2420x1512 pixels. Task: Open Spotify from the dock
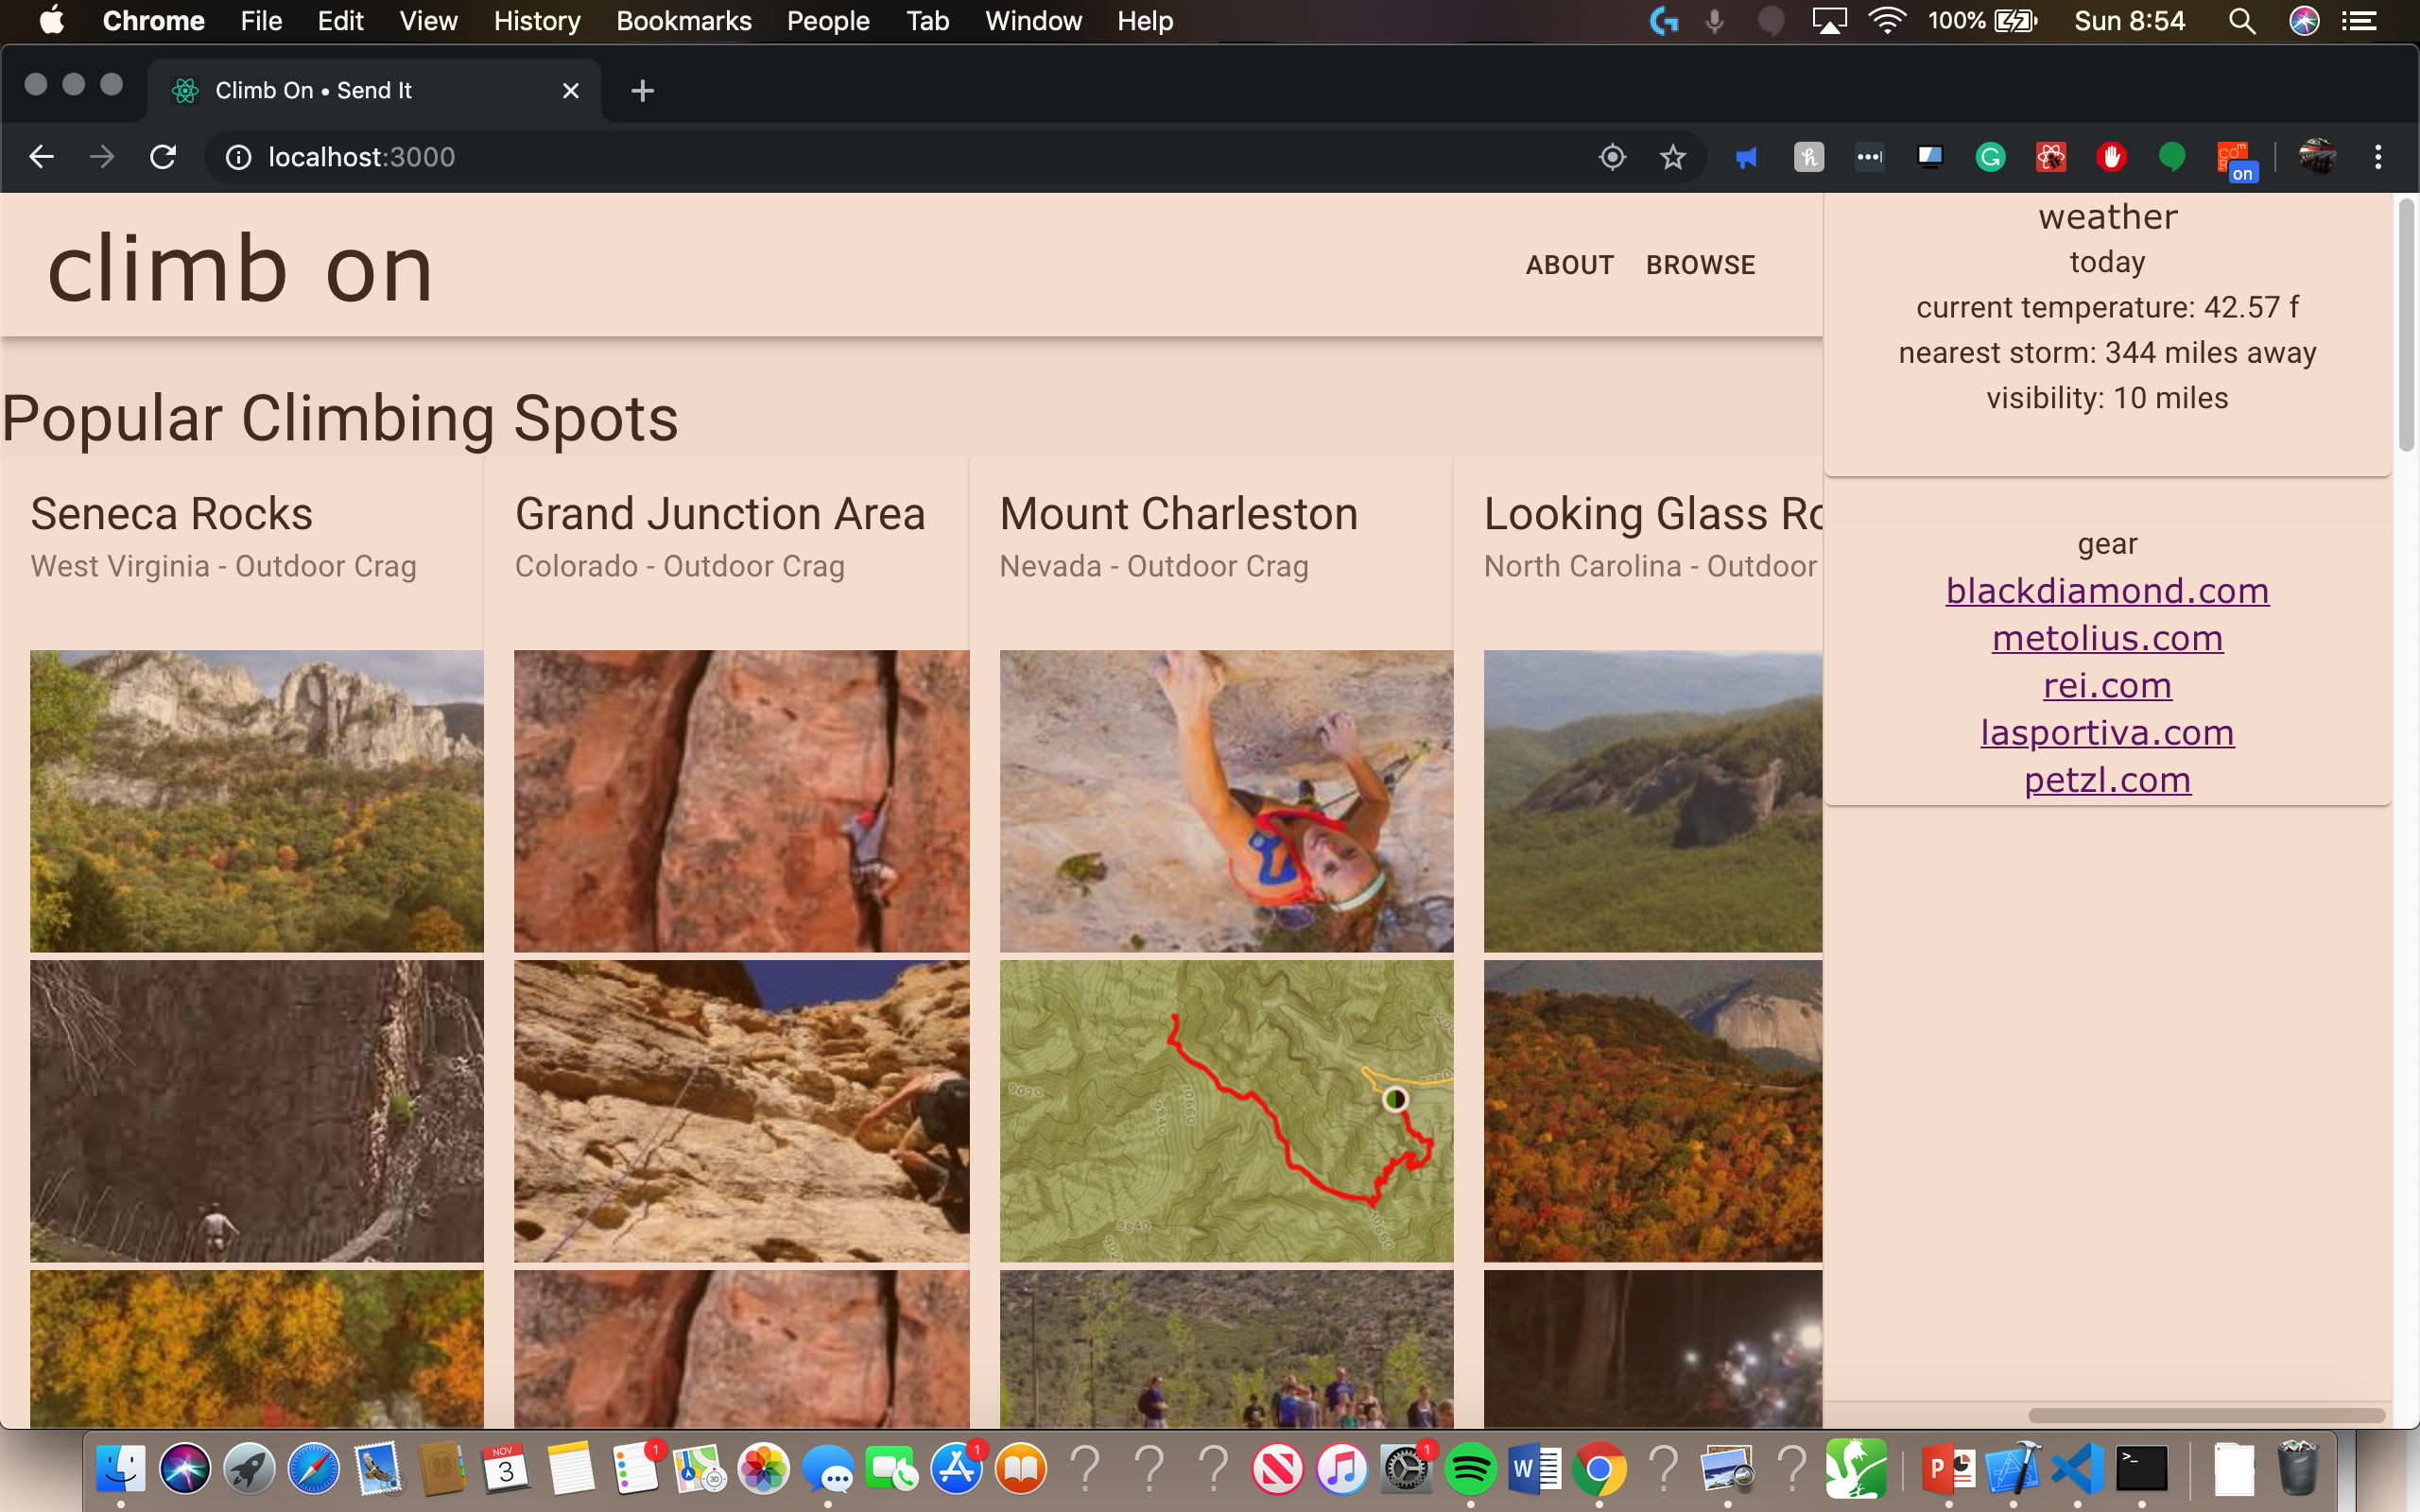coord(1469,1468)
